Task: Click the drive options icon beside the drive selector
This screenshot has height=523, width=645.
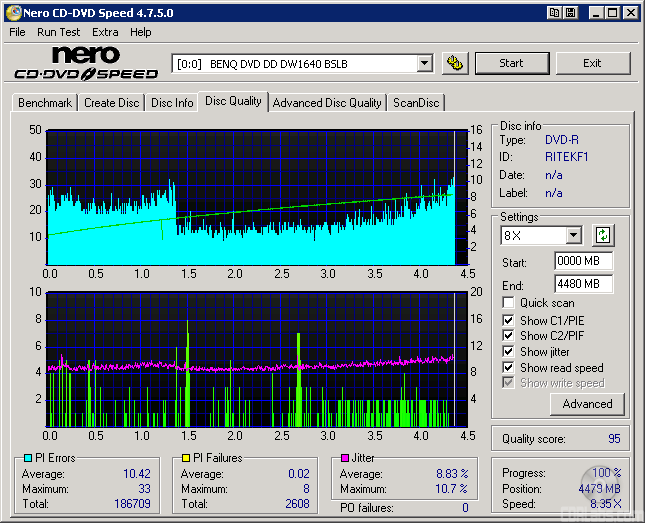Action: tap(455, 63)
